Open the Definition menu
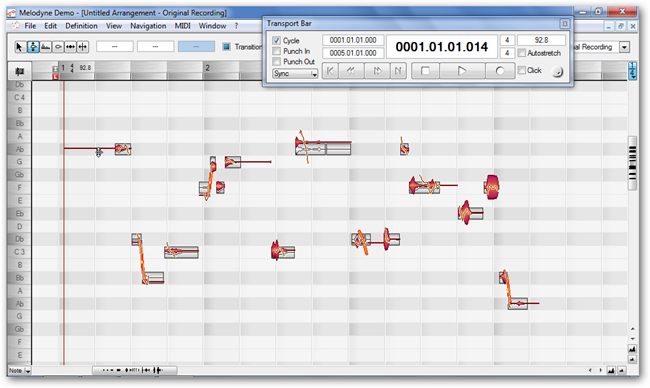The image size is (650, 388). pos(81,26)
